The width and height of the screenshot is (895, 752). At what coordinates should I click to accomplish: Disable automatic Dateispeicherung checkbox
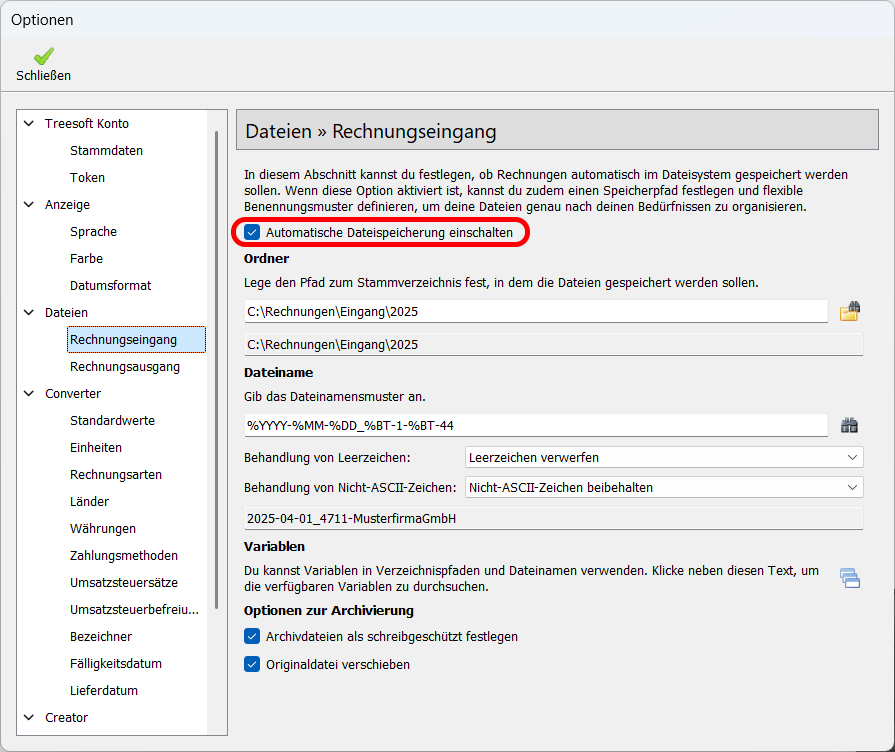[x=253, y=233]
